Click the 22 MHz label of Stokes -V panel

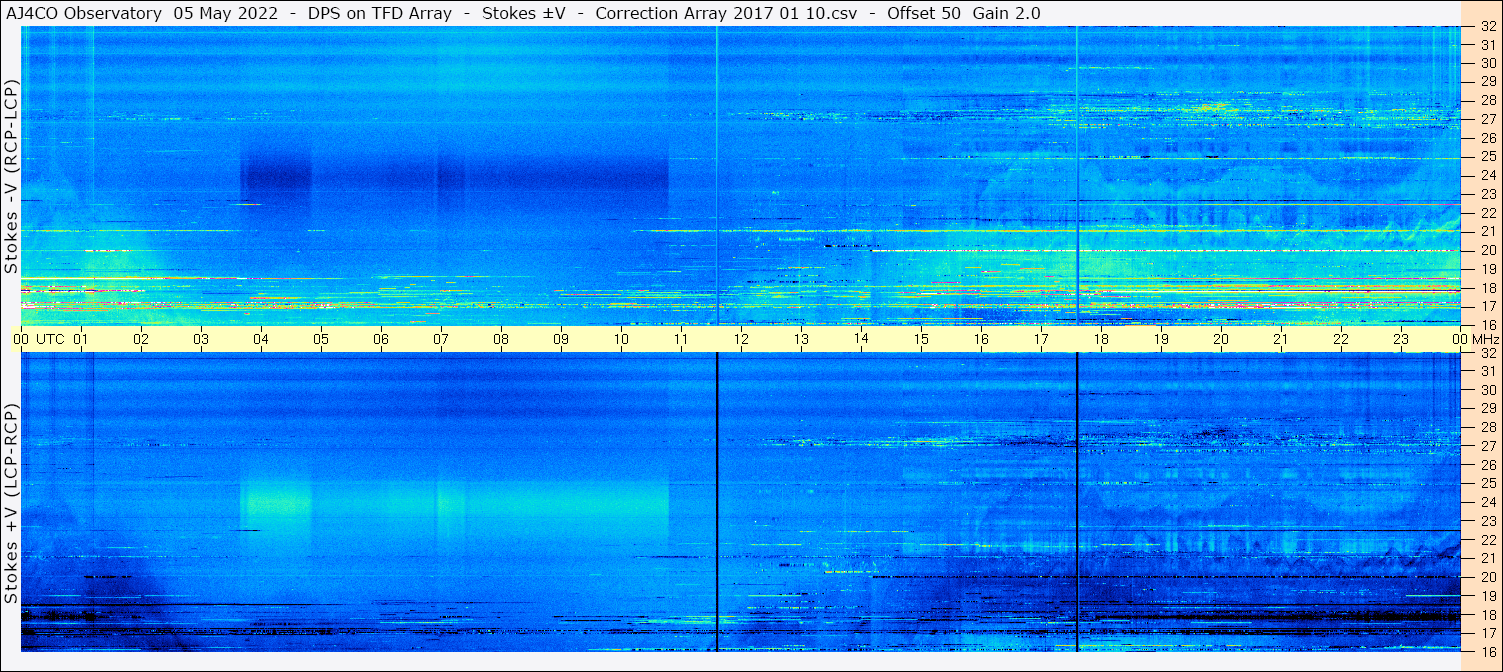(1488, 213)
